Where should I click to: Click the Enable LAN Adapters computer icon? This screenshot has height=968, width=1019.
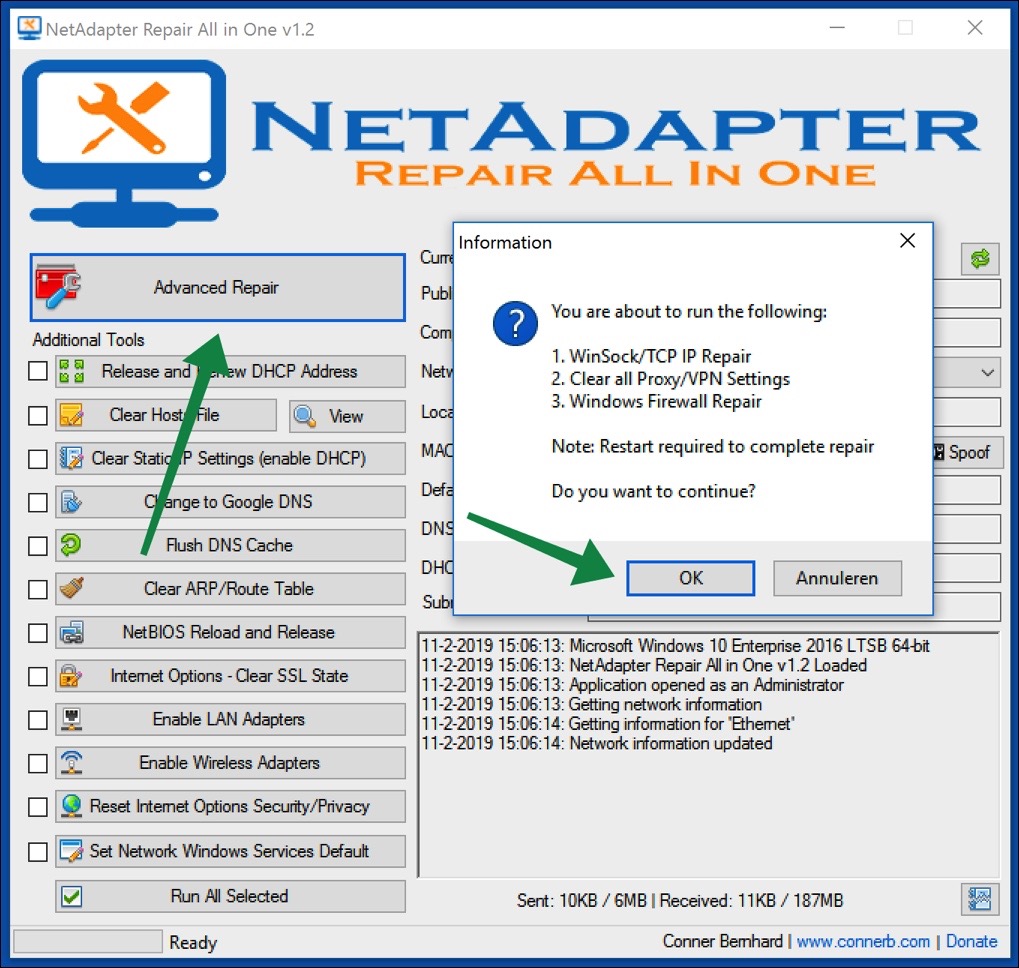(71, 719)
